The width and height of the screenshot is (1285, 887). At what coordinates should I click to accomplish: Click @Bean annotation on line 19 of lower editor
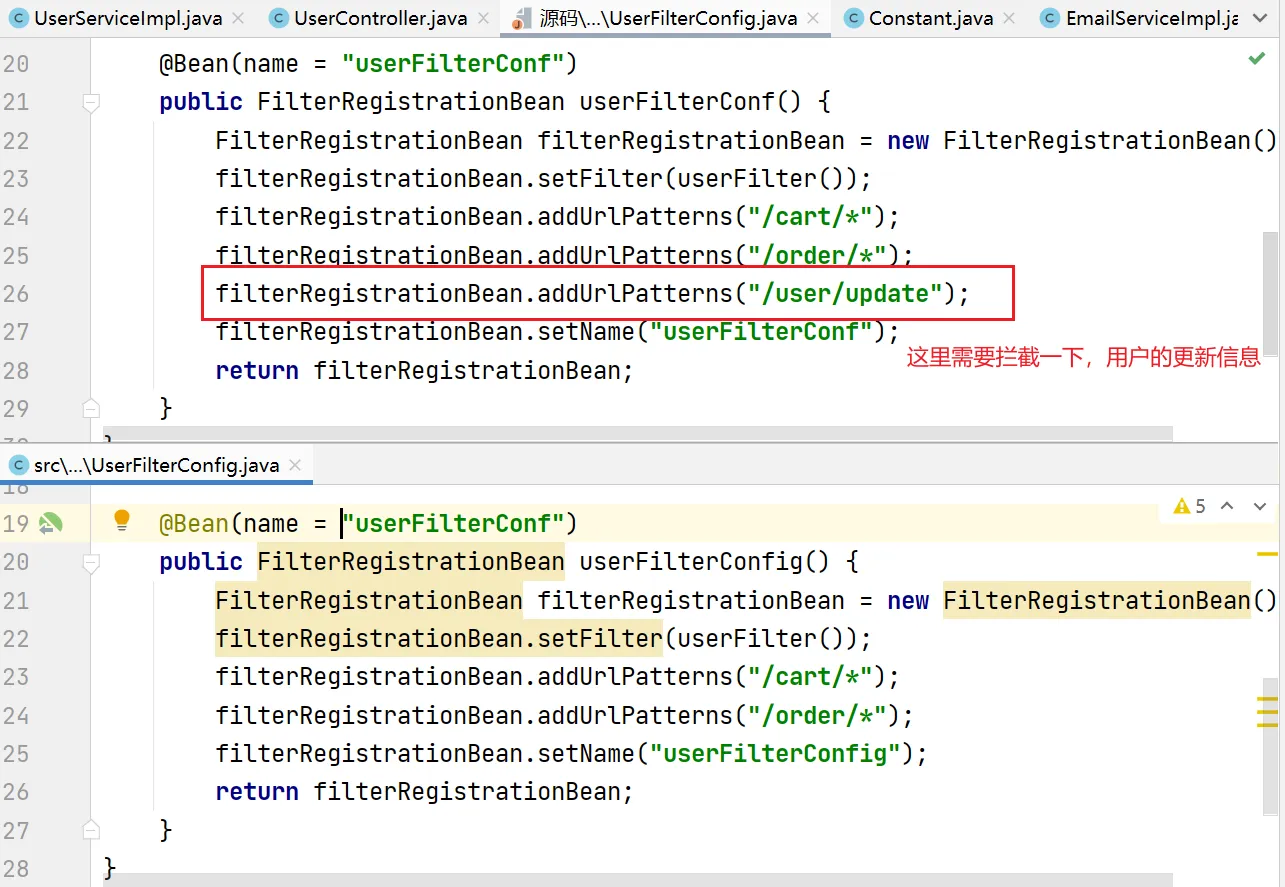(194, 524)
